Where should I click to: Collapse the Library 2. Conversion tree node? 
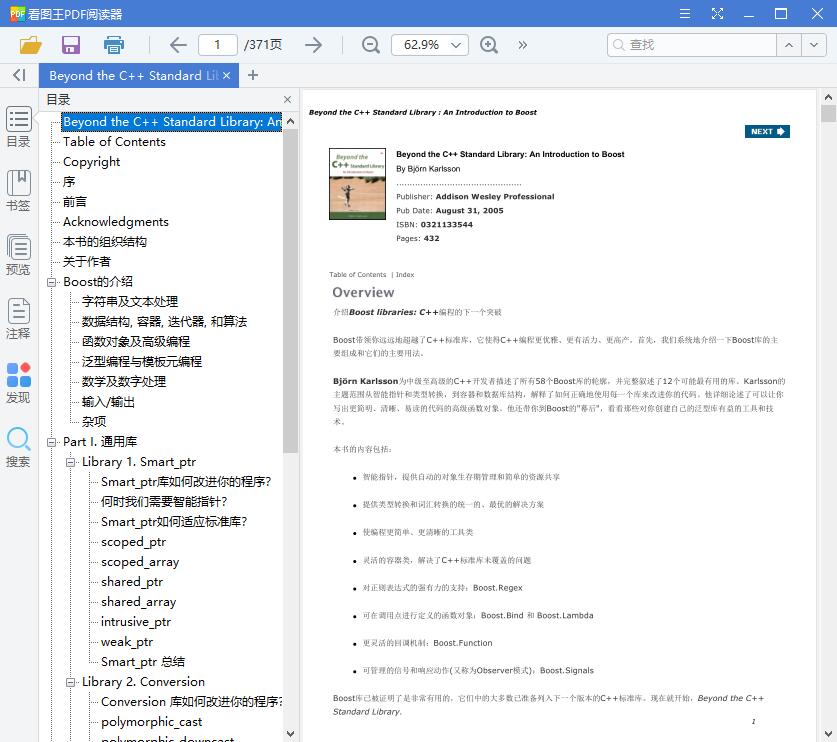[70, 682]
